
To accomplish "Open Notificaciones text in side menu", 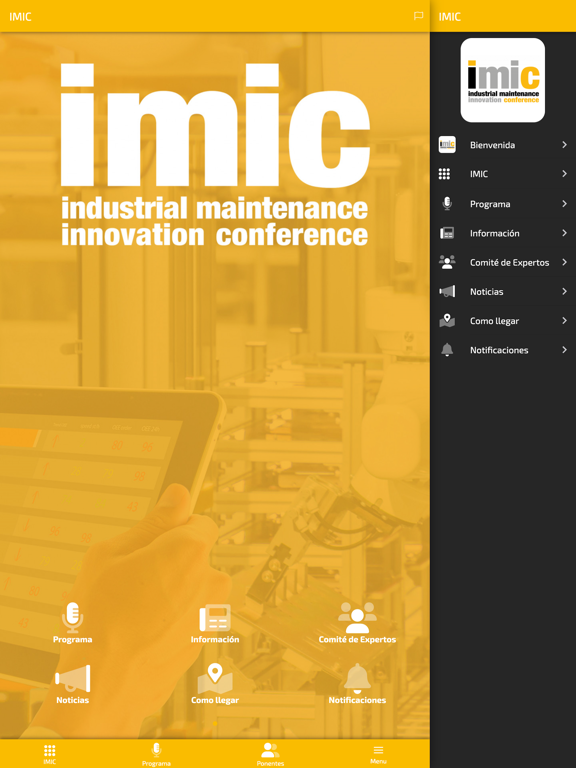I will pyautogui.click(x=499, y=350).
